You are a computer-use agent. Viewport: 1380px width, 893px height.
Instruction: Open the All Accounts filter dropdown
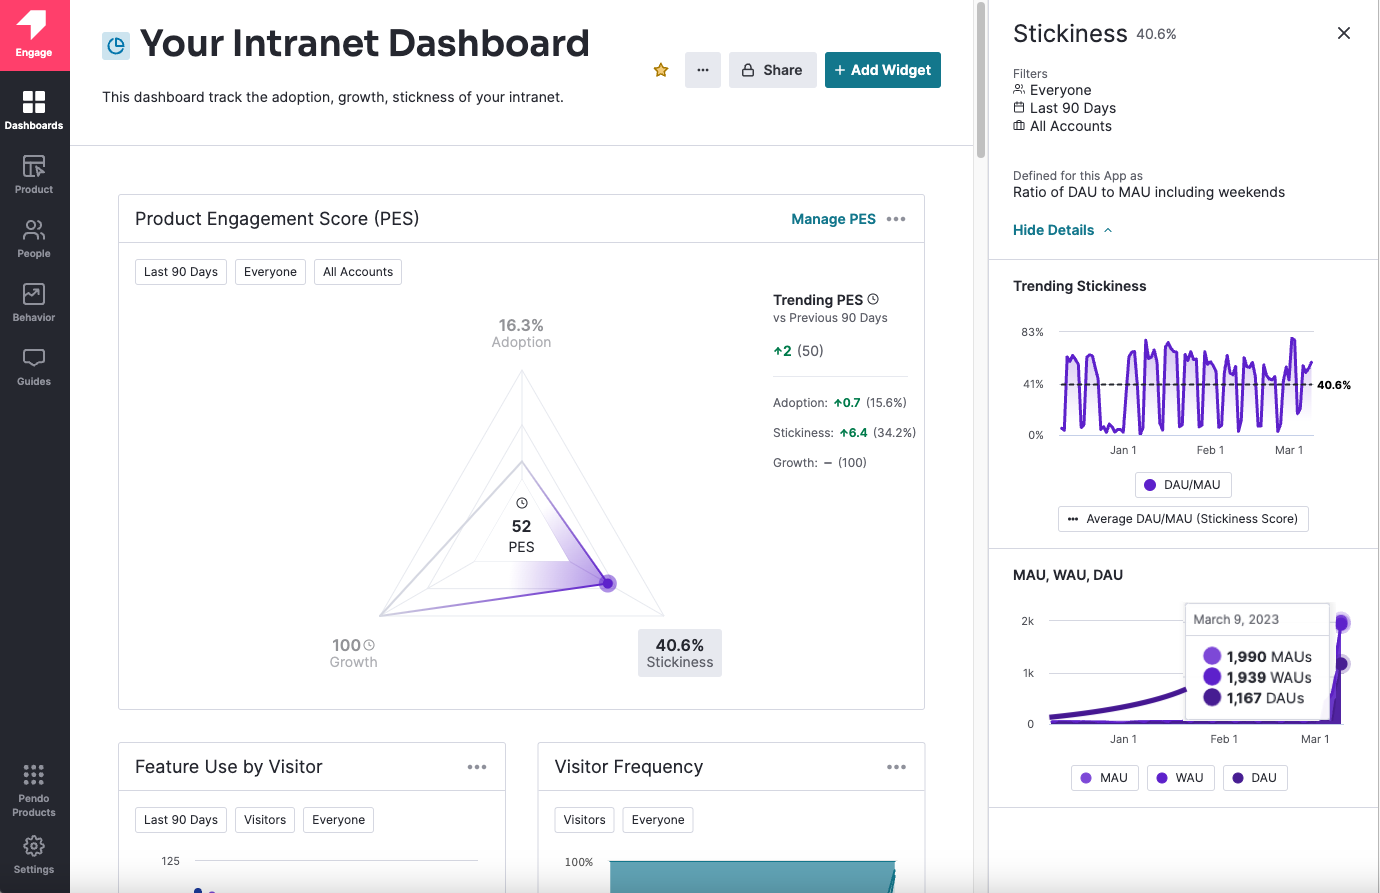(358, 272)
